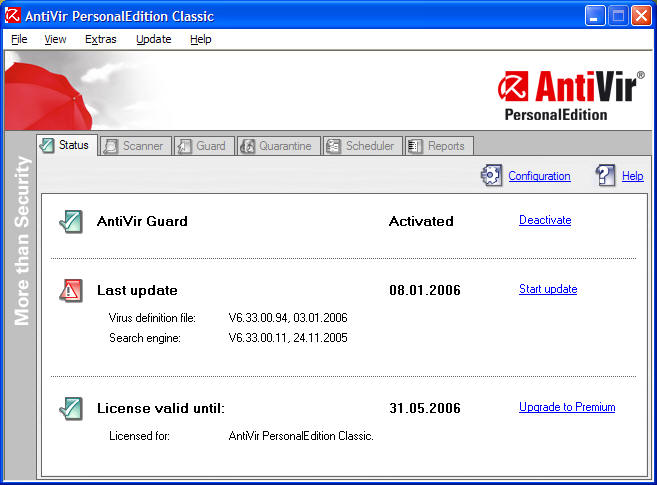Switch to the Guard tab
The height and width of the screenshot is (485, 657).
[204, 146]
